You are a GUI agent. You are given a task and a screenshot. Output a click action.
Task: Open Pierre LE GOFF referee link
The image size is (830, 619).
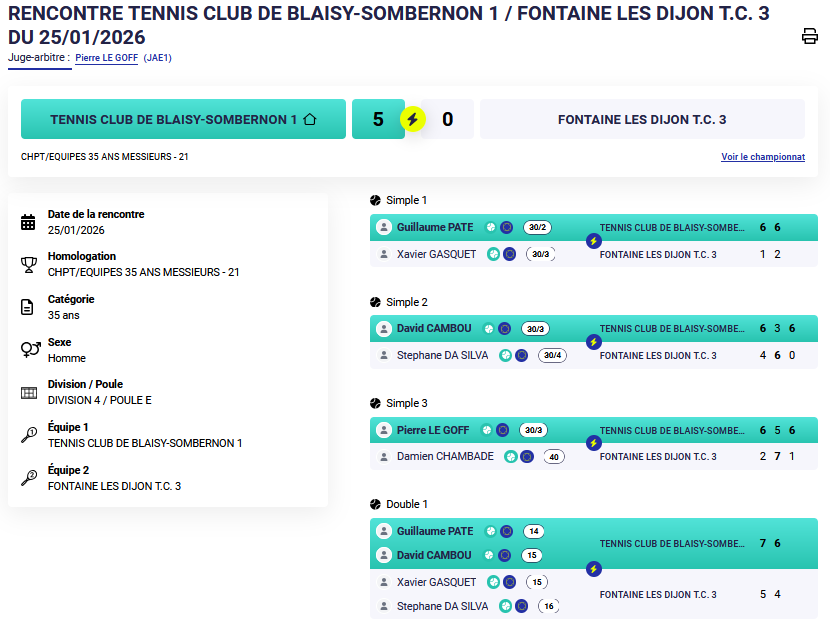click(107, 58)
